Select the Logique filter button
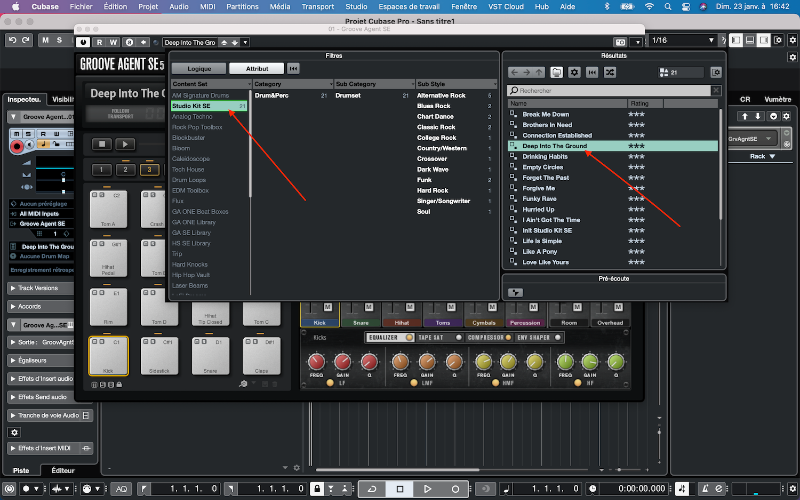The width and height of the screenshot is (800, 500). [x=199, y=68]
